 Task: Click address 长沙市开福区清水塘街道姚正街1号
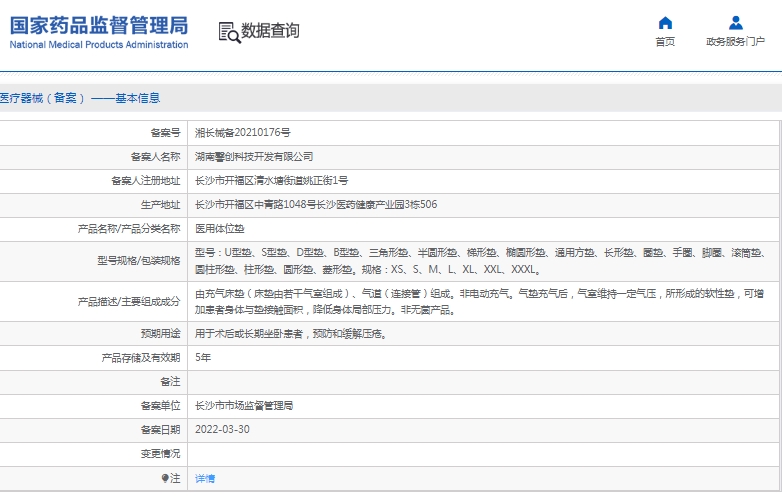click(271, 180)
